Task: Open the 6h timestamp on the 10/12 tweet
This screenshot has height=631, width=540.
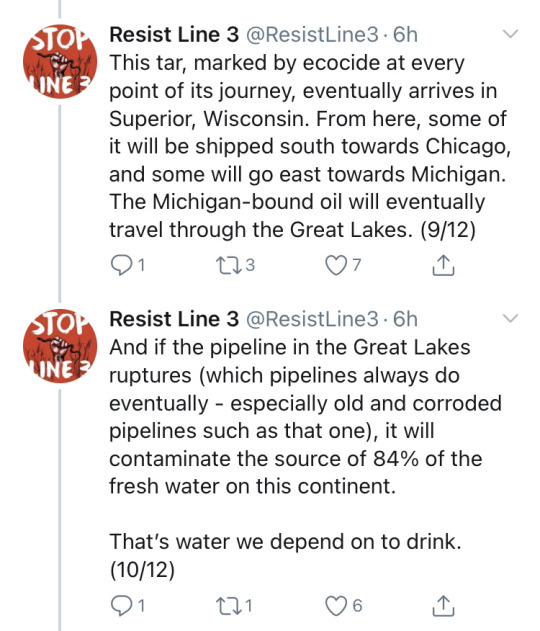Action: point(405,319)
